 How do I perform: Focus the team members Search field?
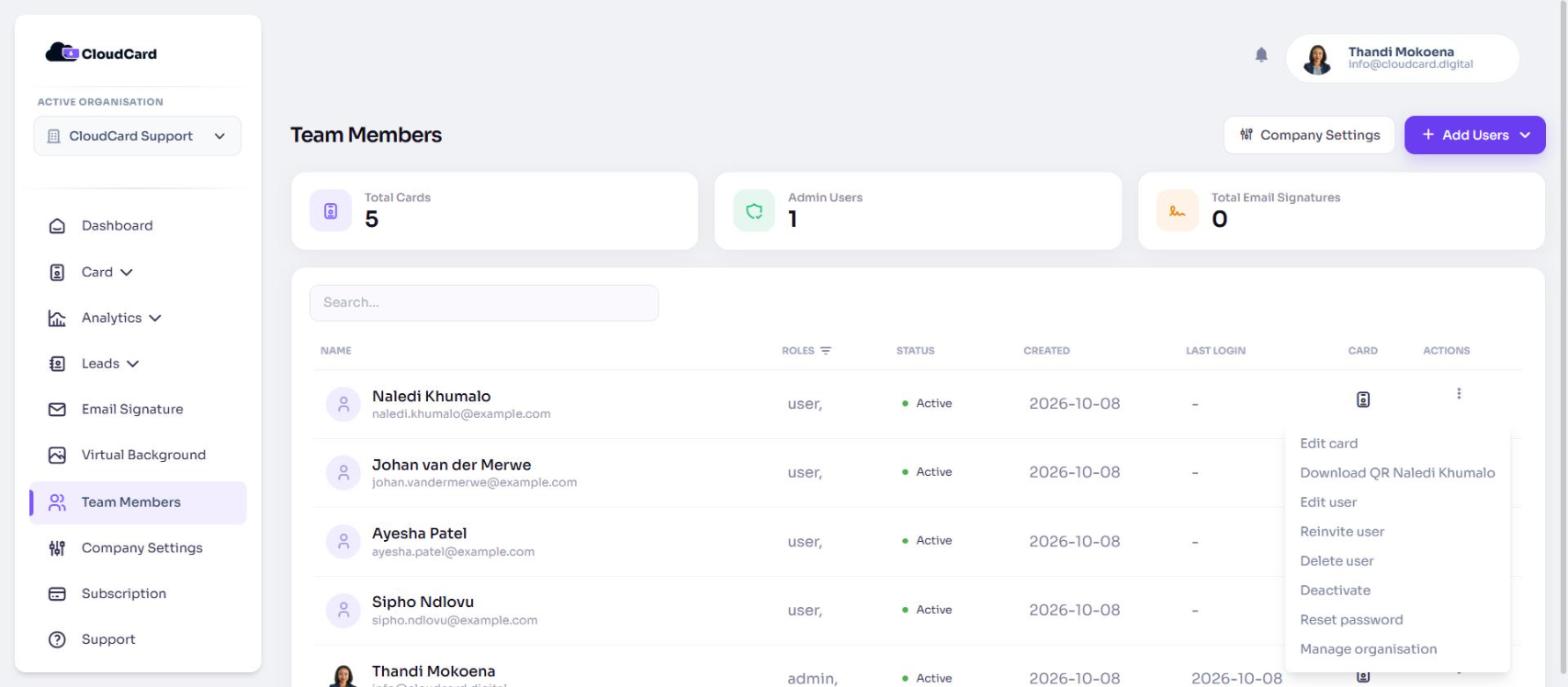pos(484,303)
